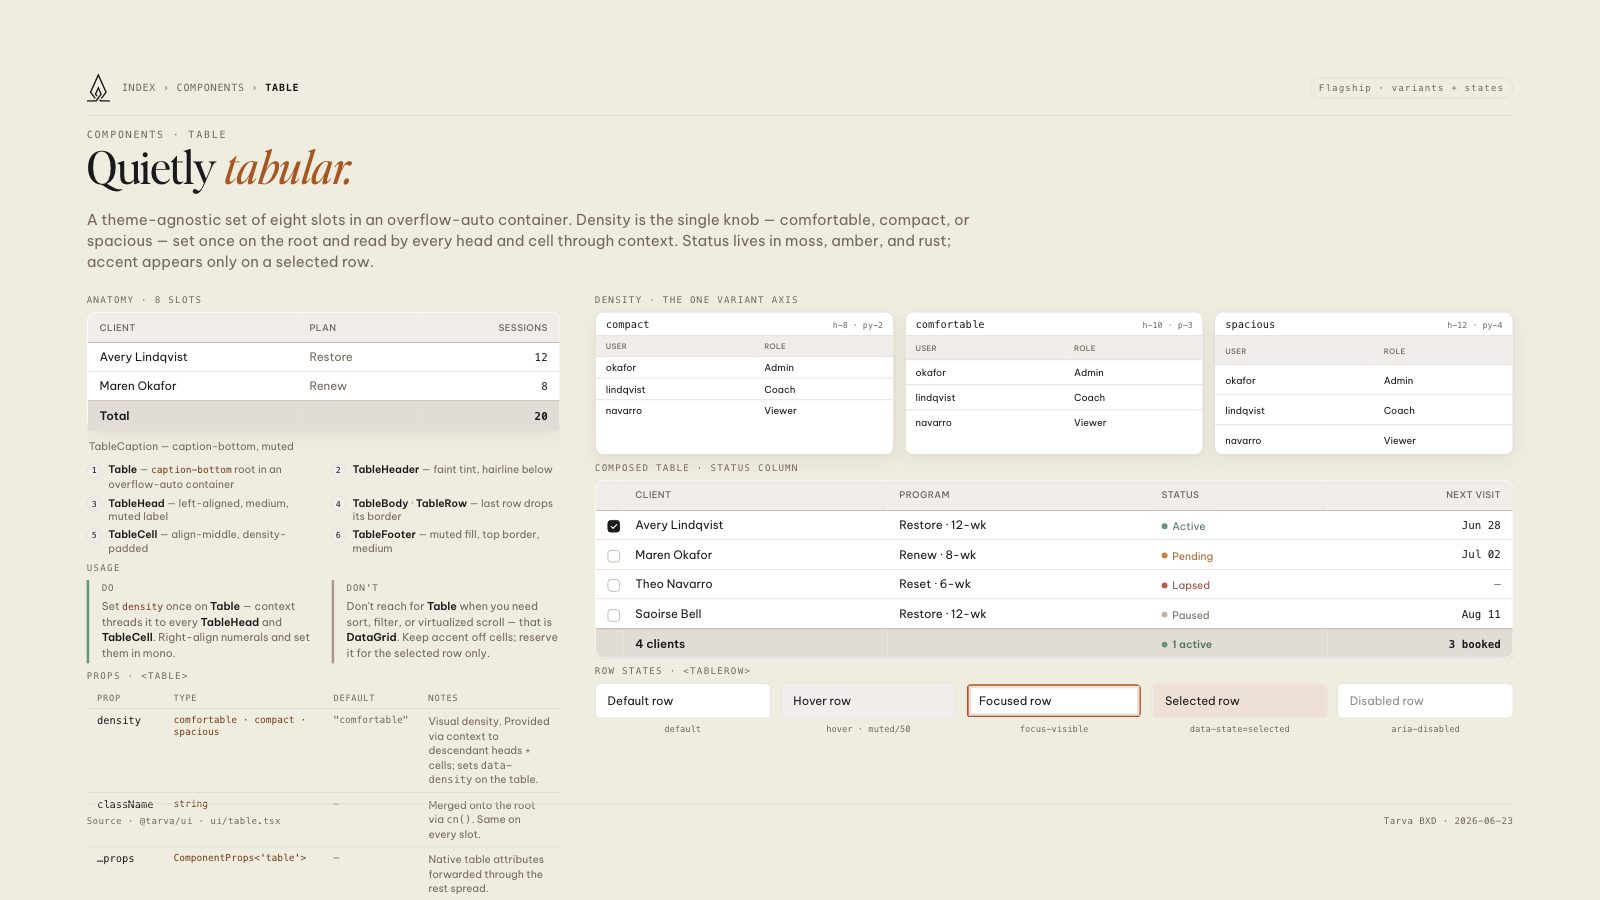Viewport: 1600px width, 900px height.
Task: Click ComponentProps<'table'> type text
Action: tap(240, 858)
